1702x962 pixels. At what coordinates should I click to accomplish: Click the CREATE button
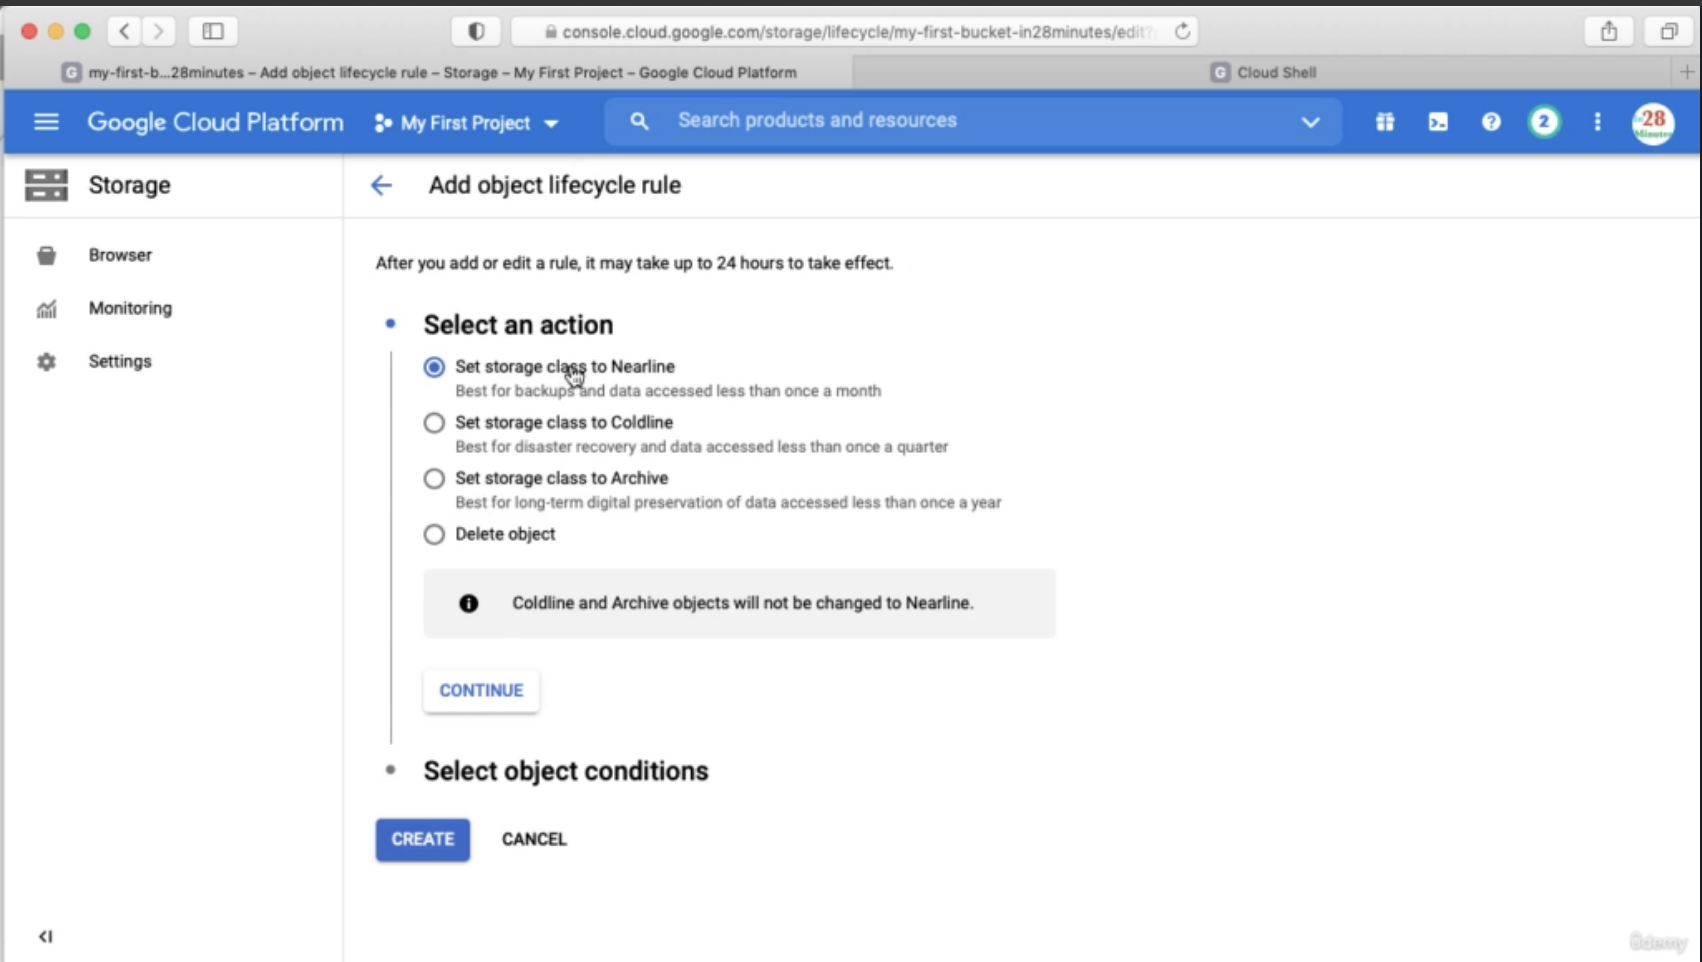[x=423, y=840]
